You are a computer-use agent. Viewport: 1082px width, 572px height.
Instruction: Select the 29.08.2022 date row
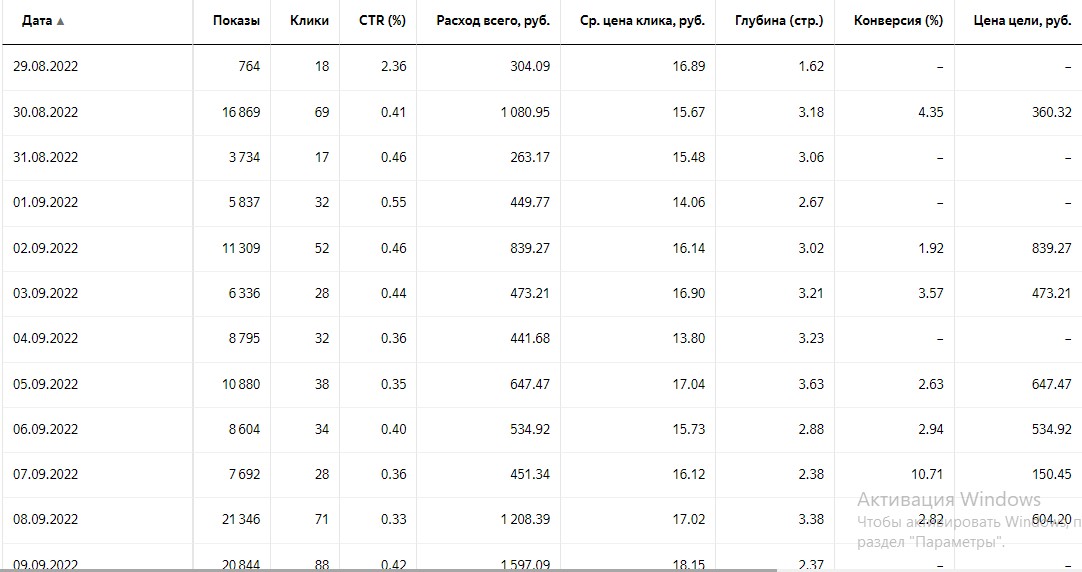46,67
